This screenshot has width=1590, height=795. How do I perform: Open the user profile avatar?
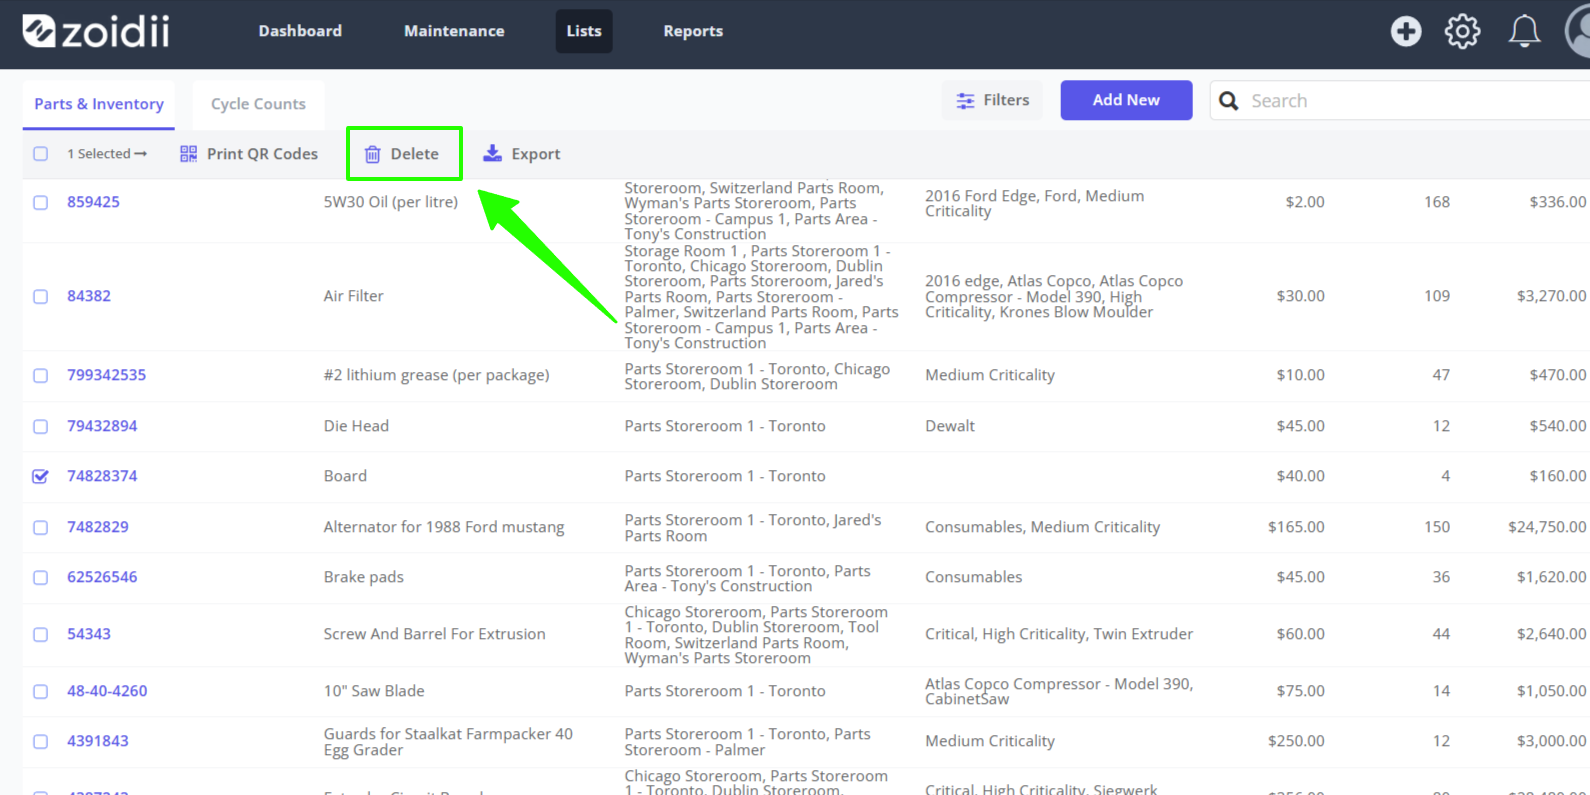point(1578,31)
